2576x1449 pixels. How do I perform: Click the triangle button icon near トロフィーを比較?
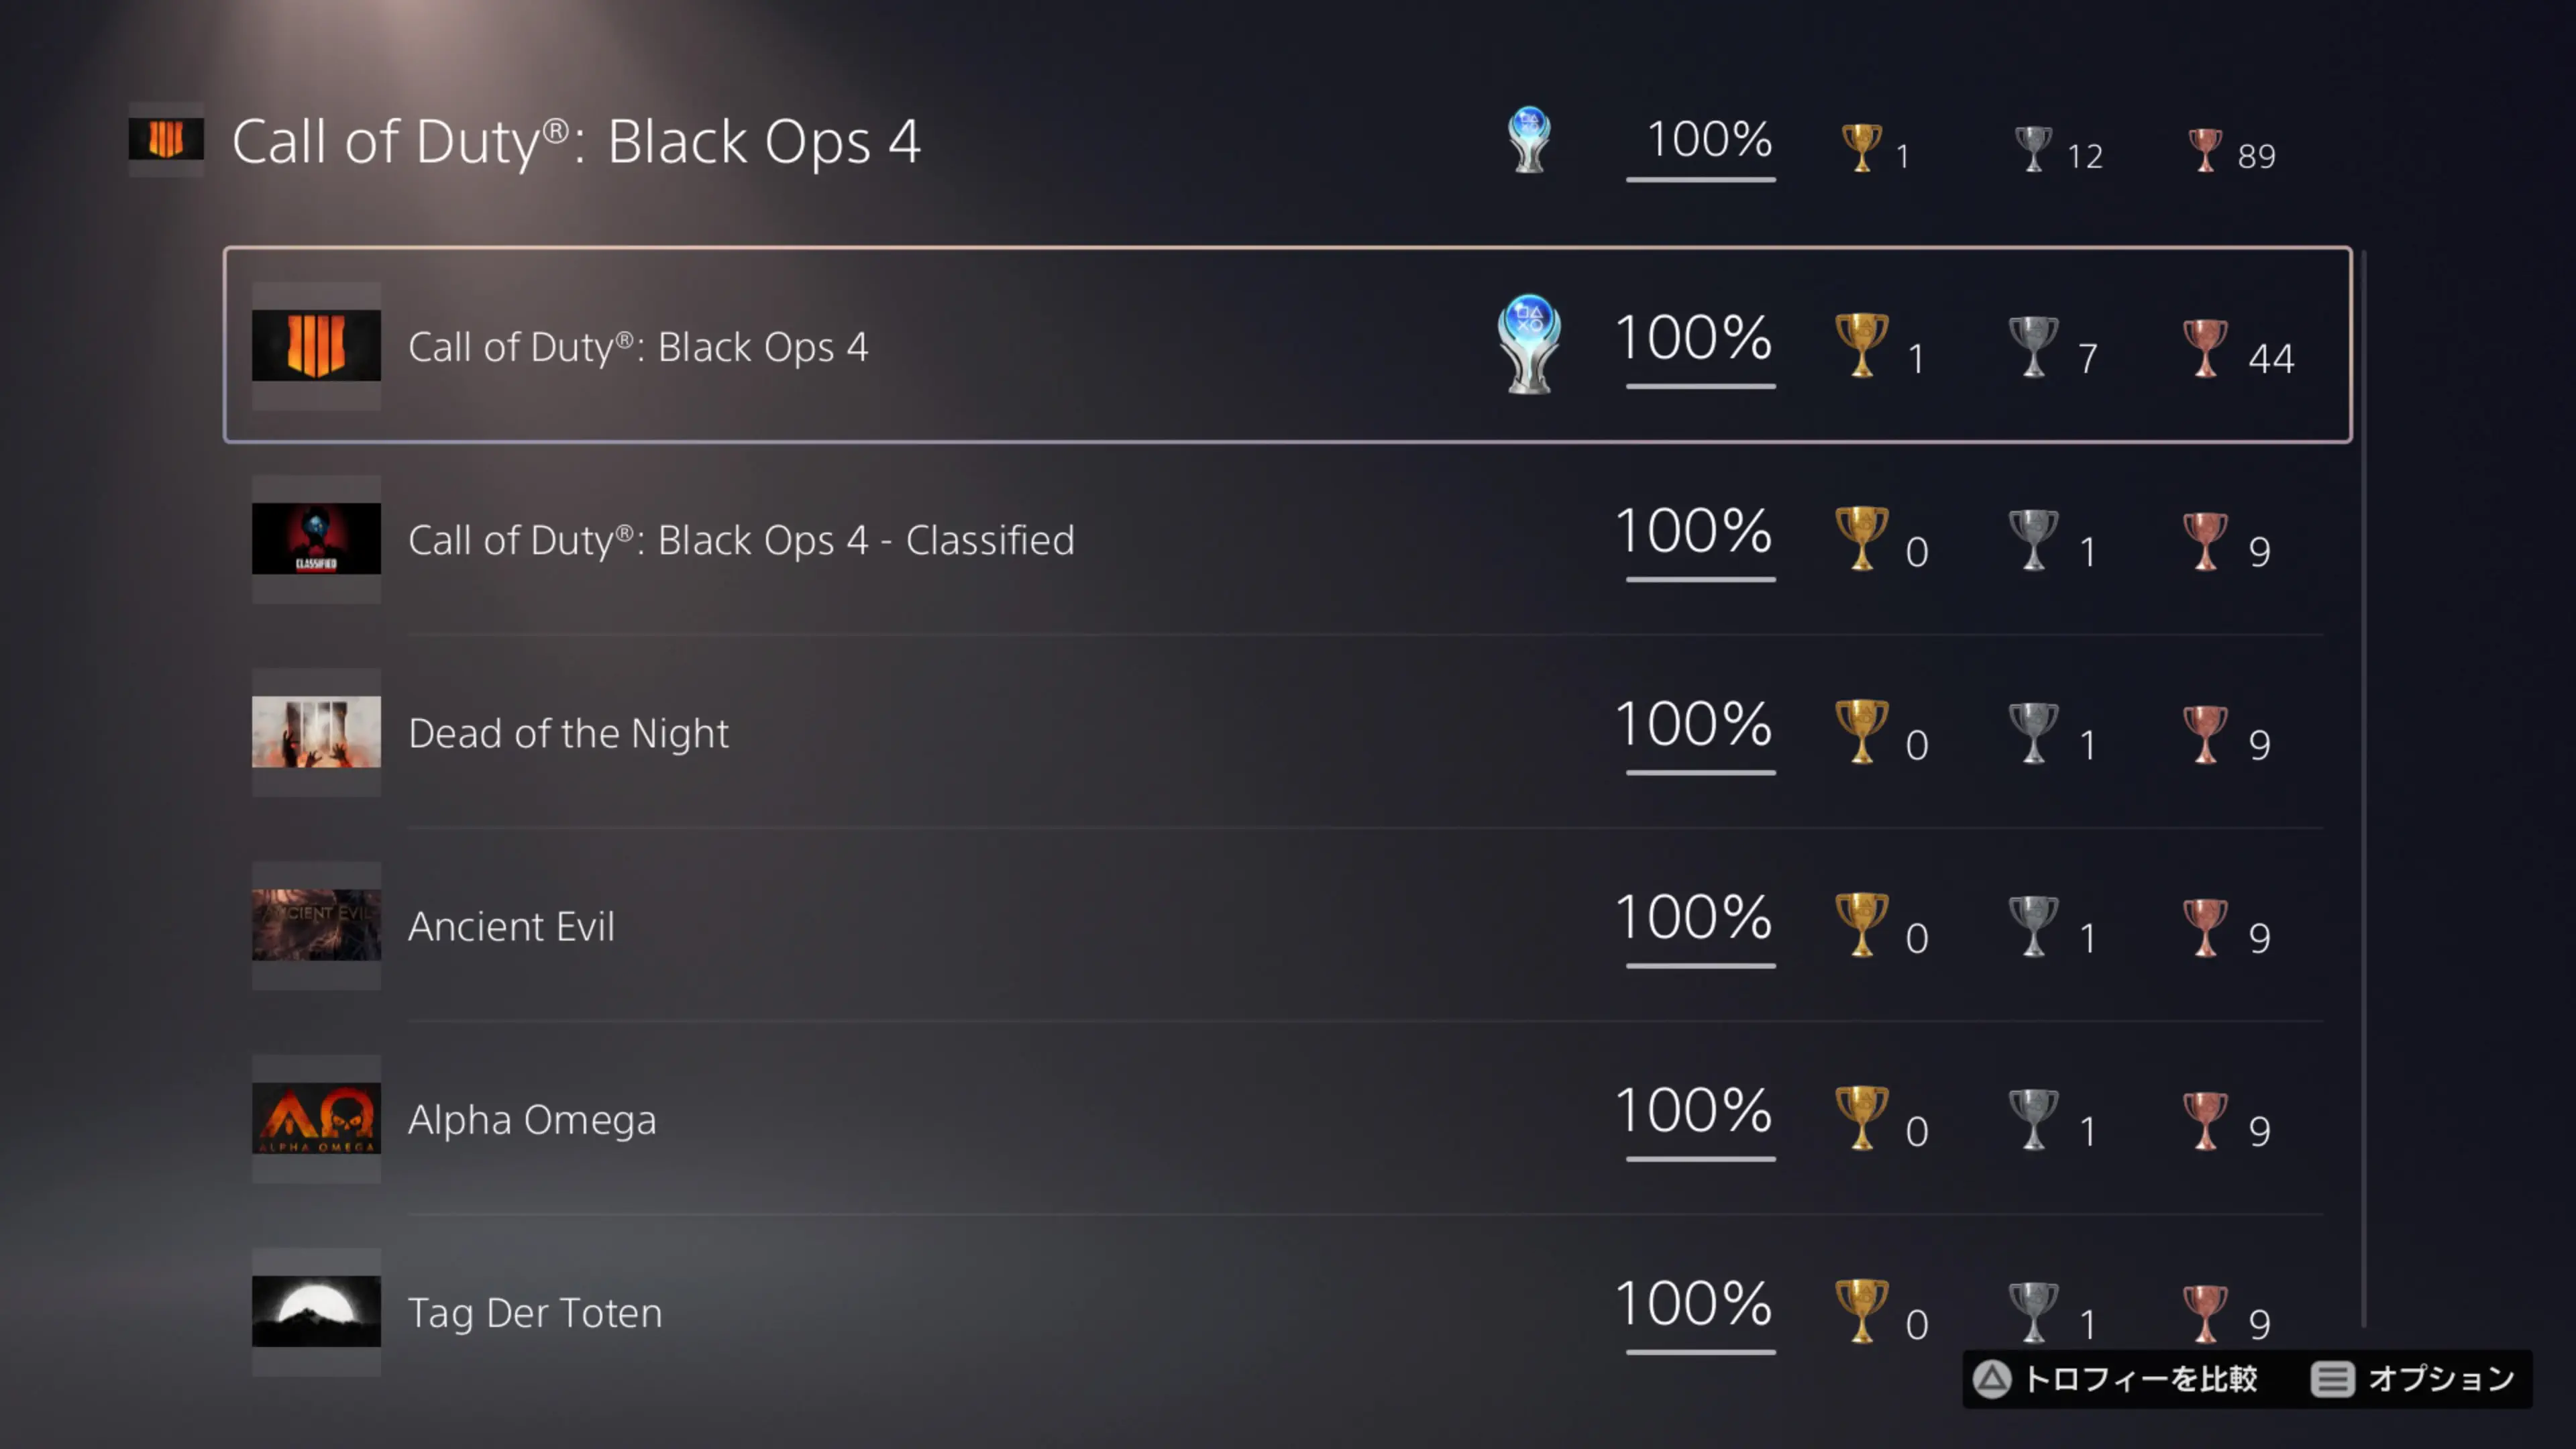[1992, 1379]
